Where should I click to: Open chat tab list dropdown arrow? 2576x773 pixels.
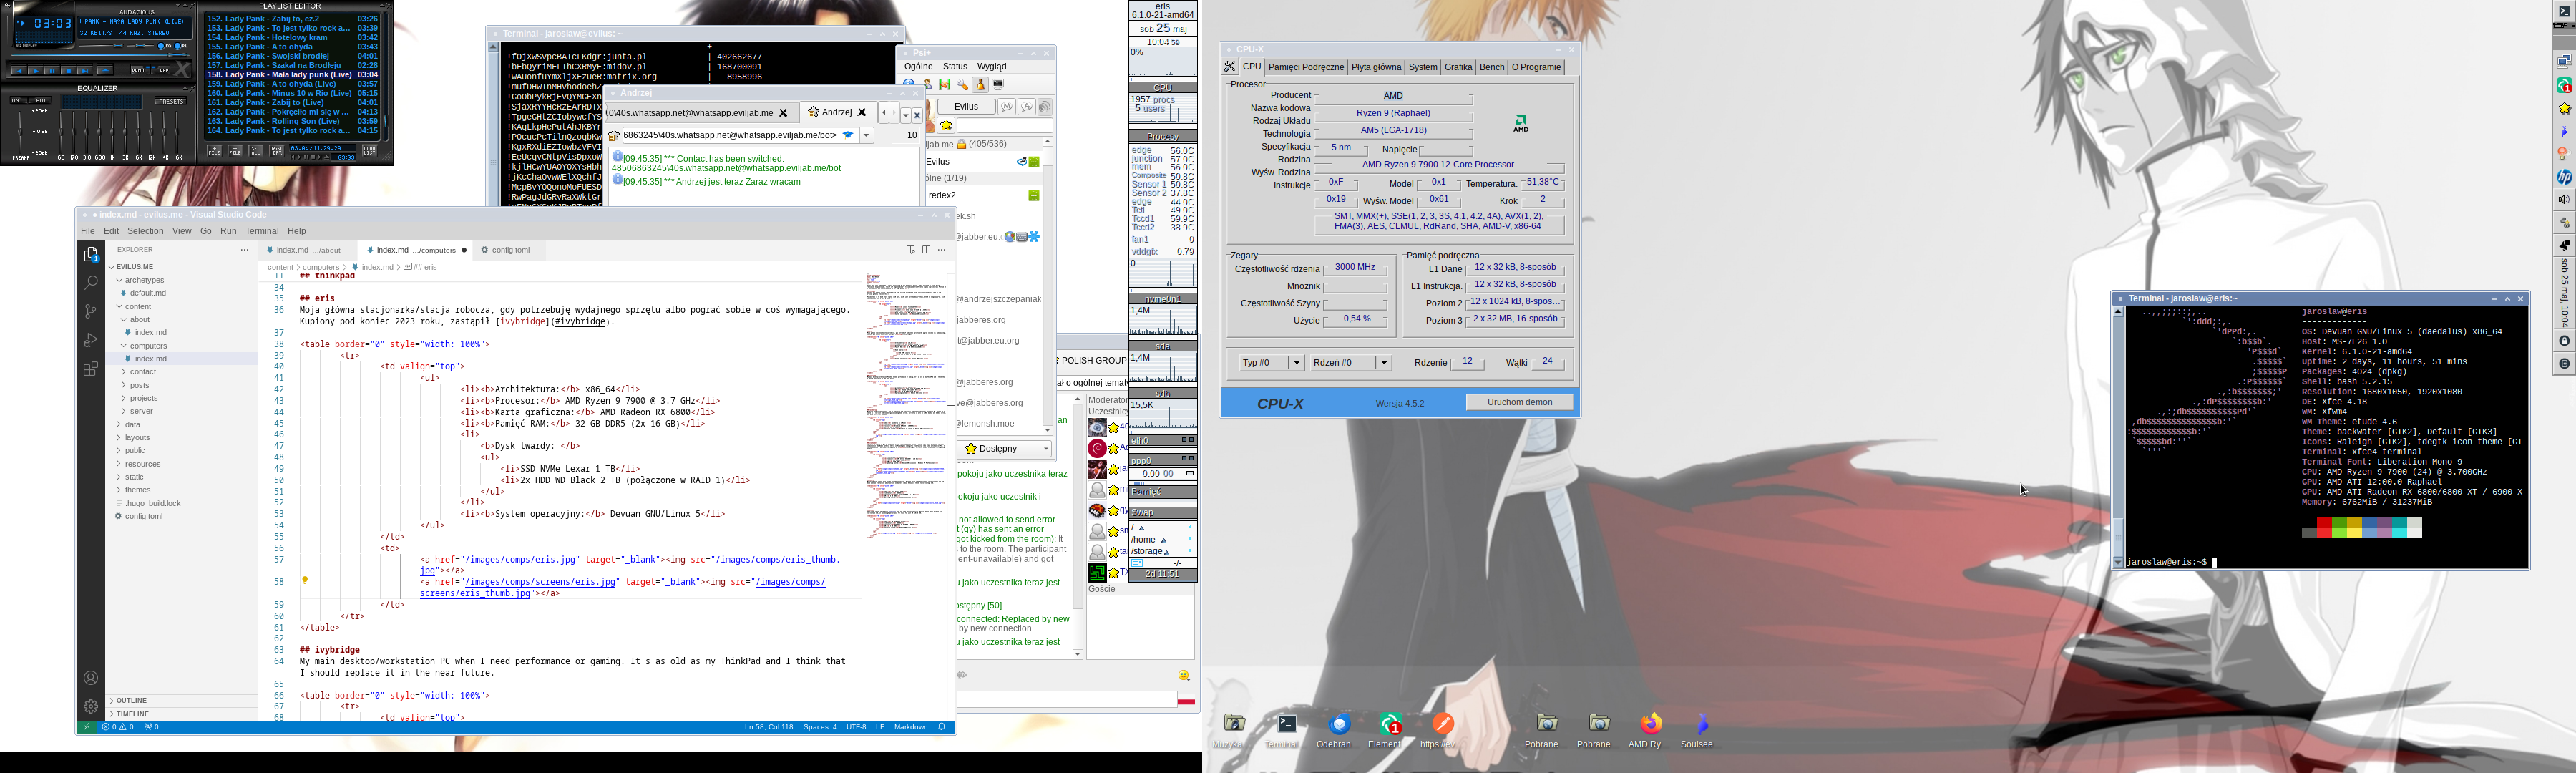click(x=906, y=115)
